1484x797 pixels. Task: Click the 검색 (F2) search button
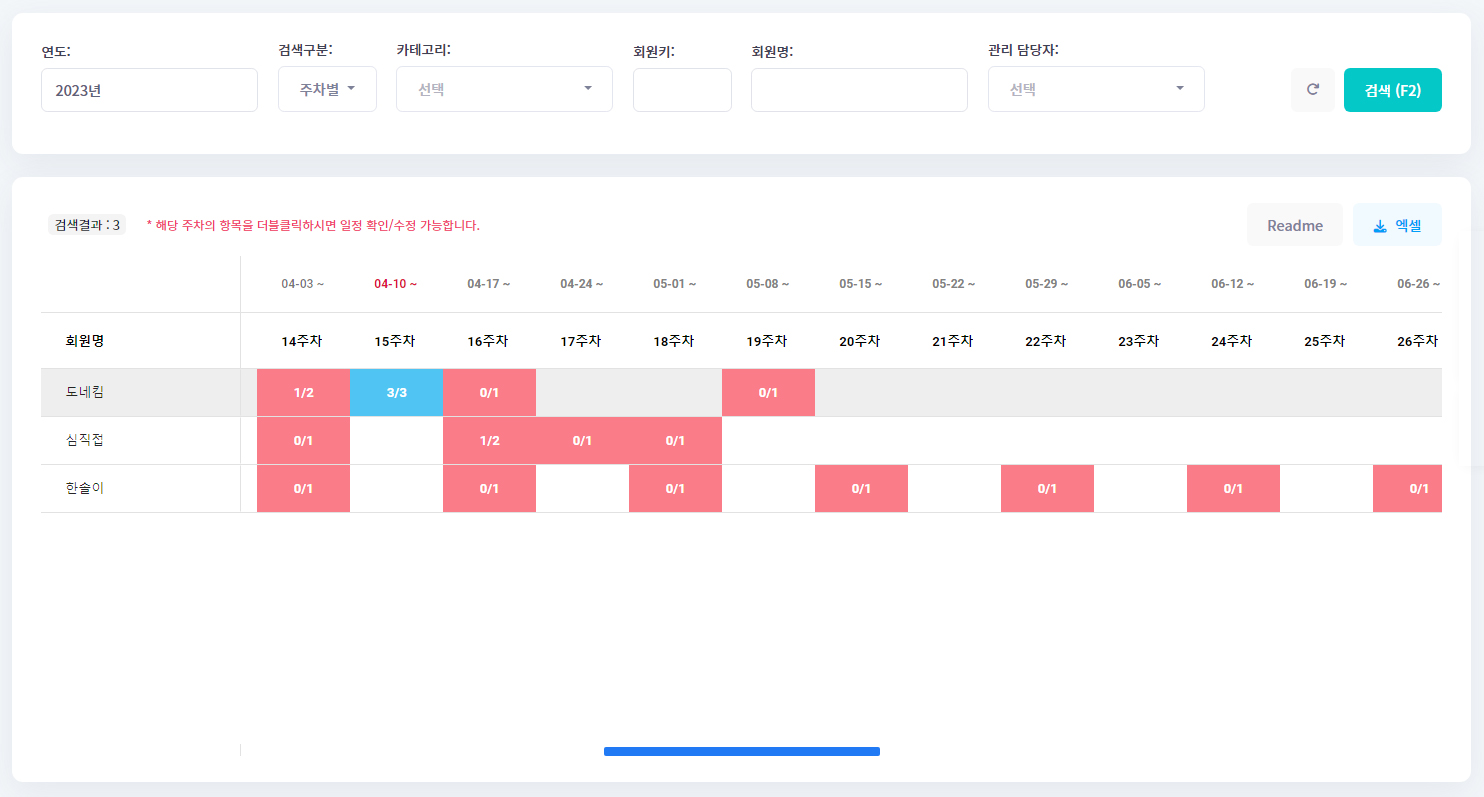[x=1392, y=90]
